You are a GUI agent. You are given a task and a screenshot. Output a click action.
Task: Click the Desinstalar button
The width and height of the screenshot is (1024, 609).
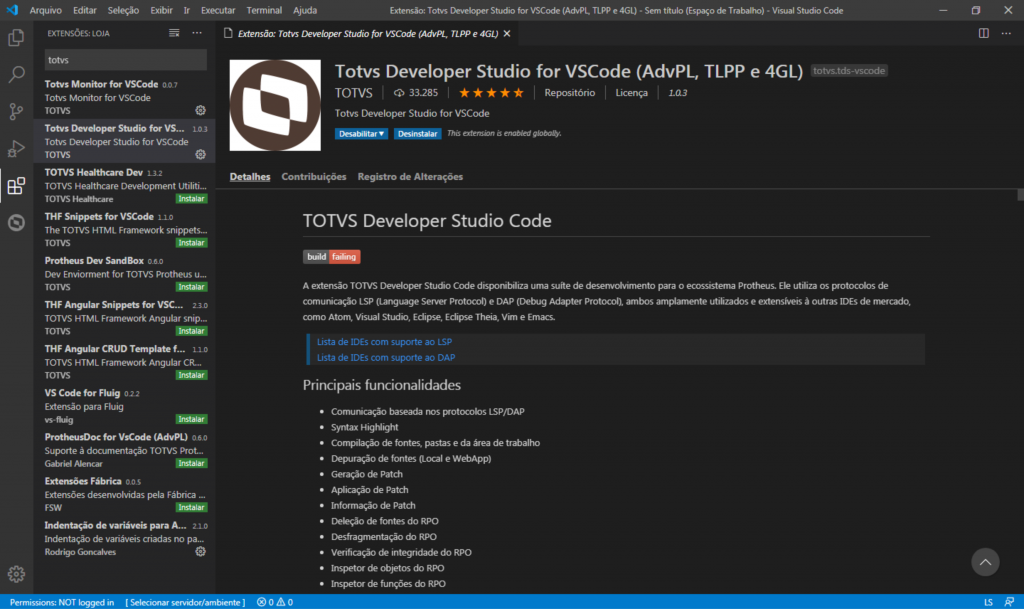coord(417,133)
